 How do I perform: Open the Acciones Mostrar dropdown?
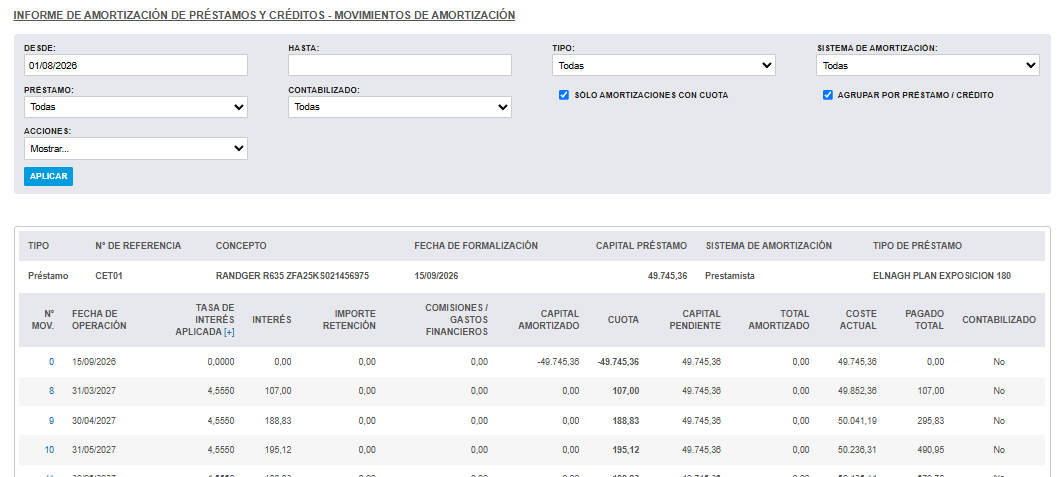coord(135,148)
